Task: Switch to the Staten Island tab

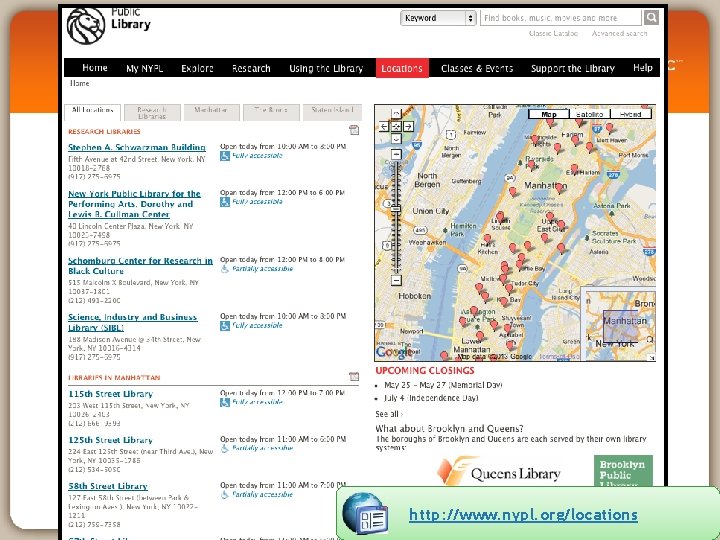Action: pos(332,112)
